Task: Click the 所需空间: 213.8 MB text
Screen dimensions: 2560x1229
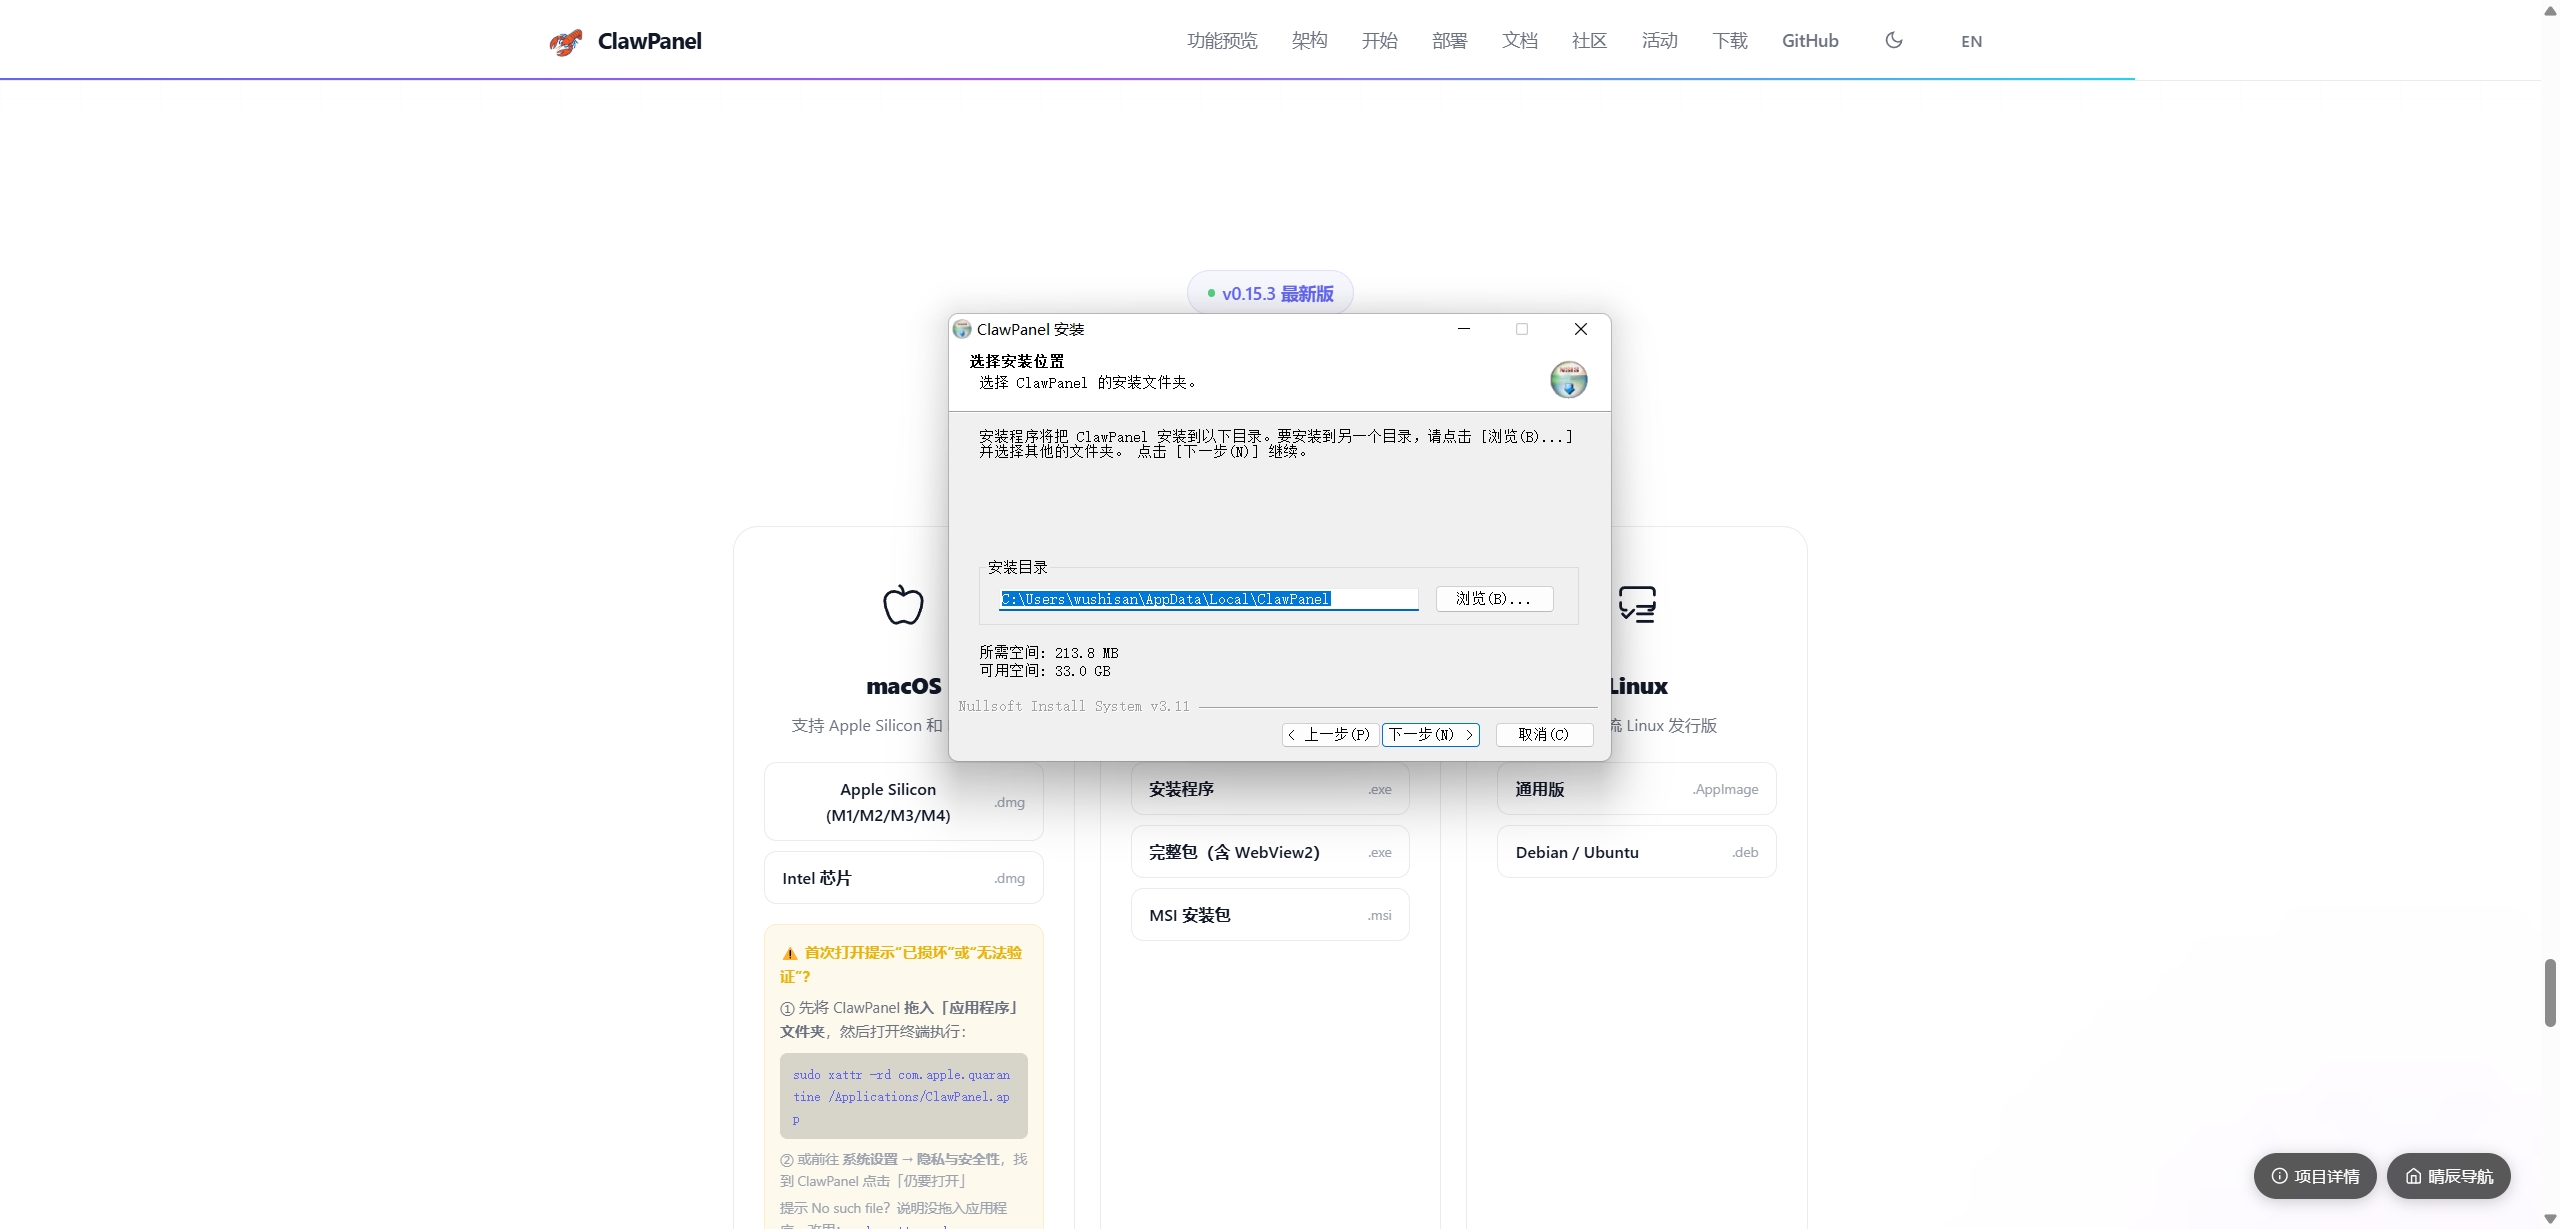Action: click(x=1049, y=653)
